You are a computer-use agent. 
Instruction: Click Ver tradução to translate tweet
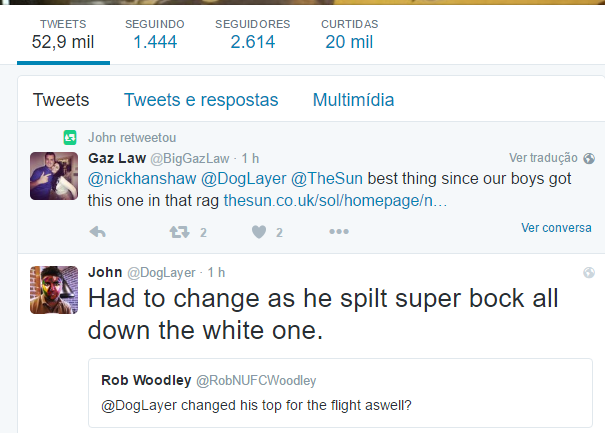(x=543, y=158)
